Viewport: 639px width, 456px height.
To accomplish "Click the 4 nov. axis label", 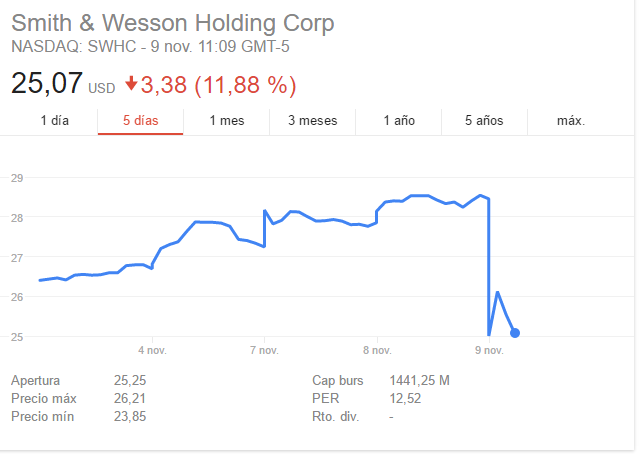I will tap(152, 350).
